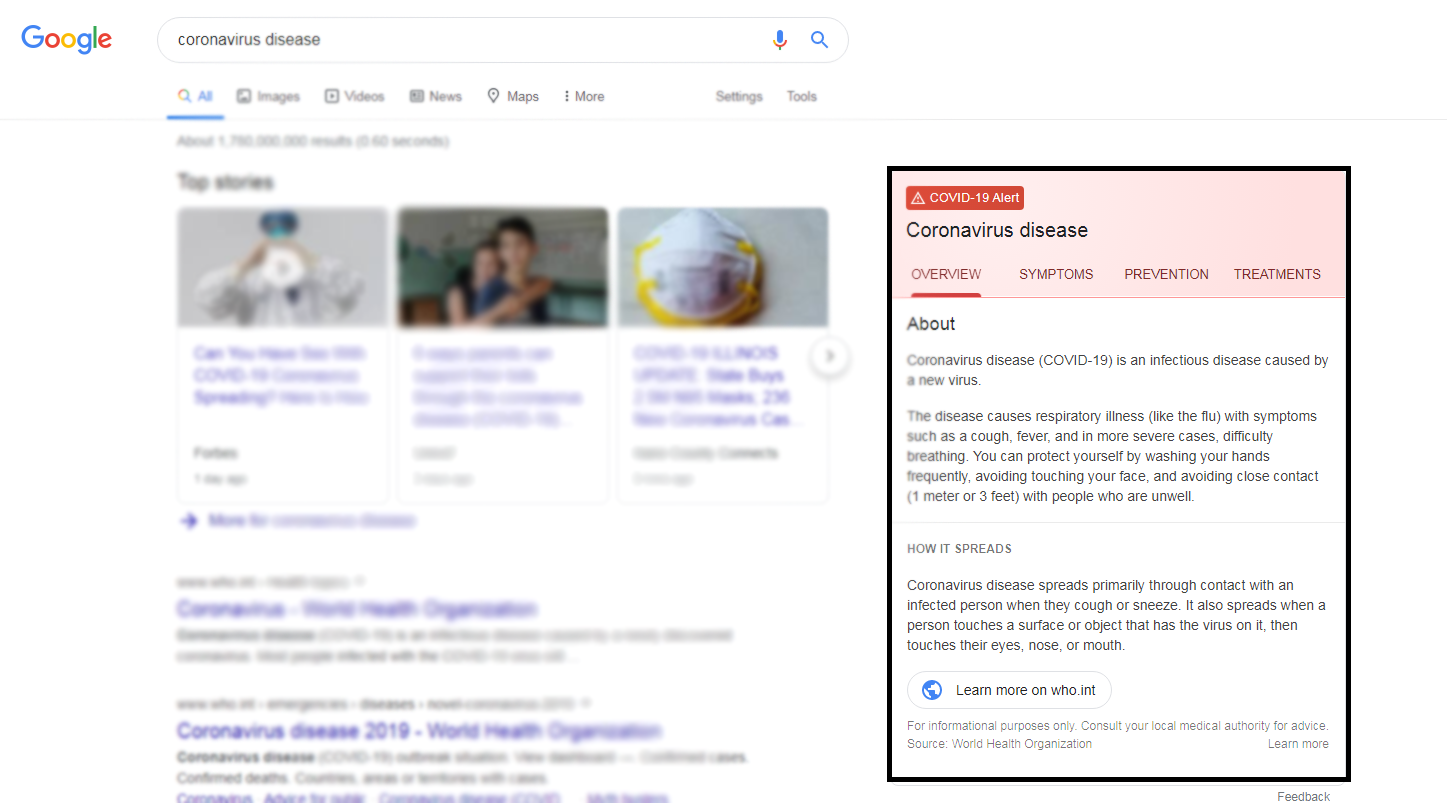Click the next arrow in Top stories carousel

click(x=829, y=356)
